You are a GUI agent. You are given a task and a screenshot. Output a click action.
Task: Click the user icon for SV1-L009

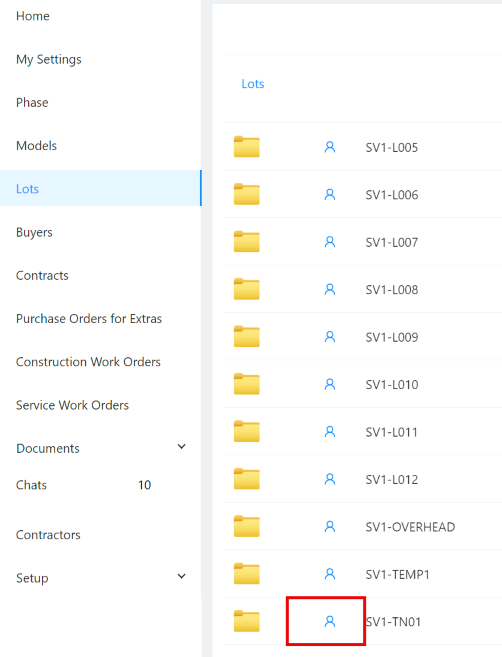330,336
